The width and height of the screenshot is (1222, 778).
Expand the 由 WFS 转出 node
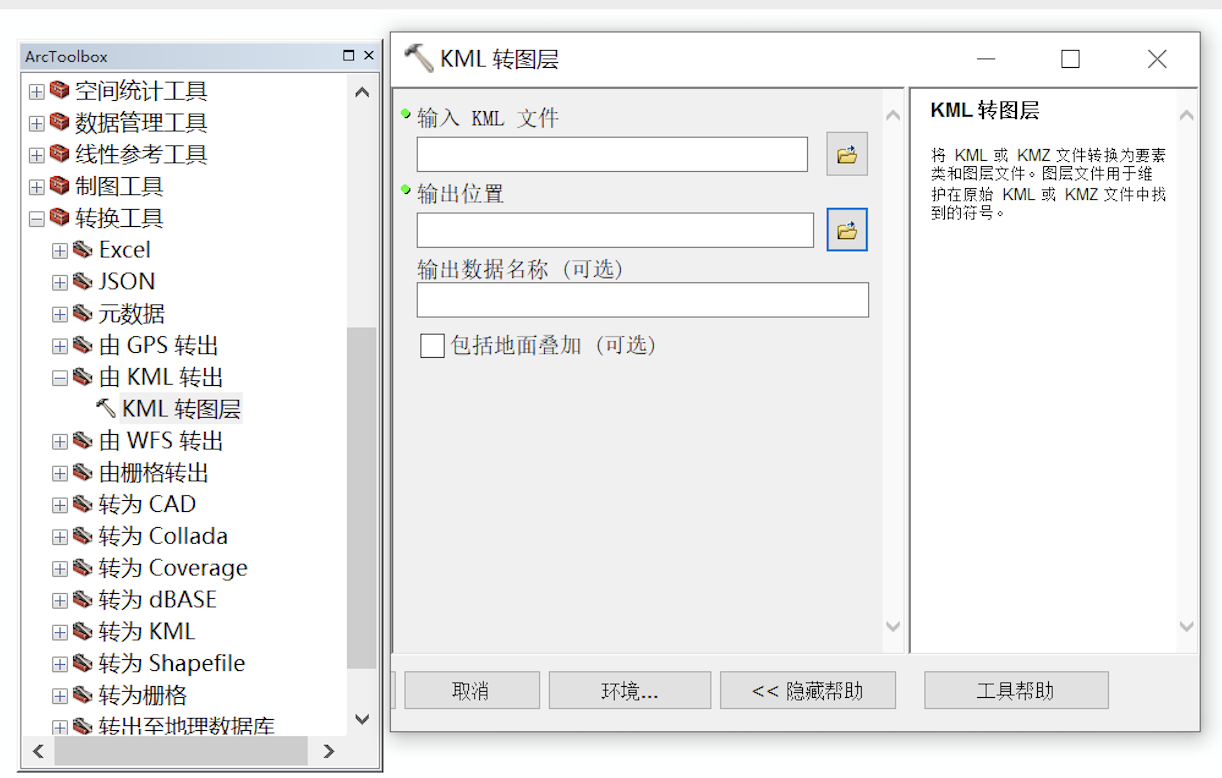[58, 440]
